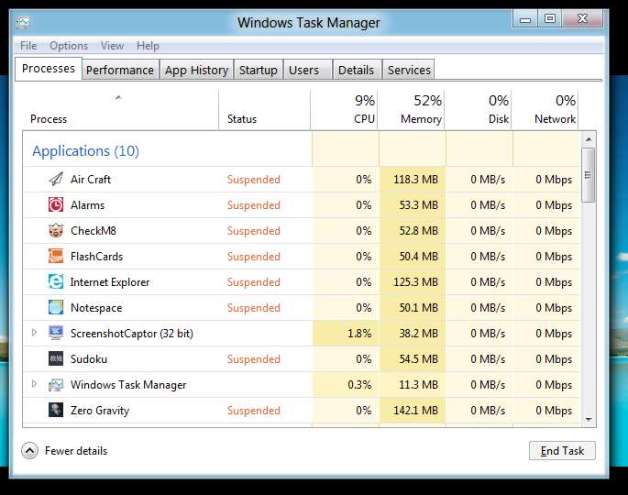Click the 38.2 MB memory value
This screenshot has width=628, height=495.
click(419, 333)
